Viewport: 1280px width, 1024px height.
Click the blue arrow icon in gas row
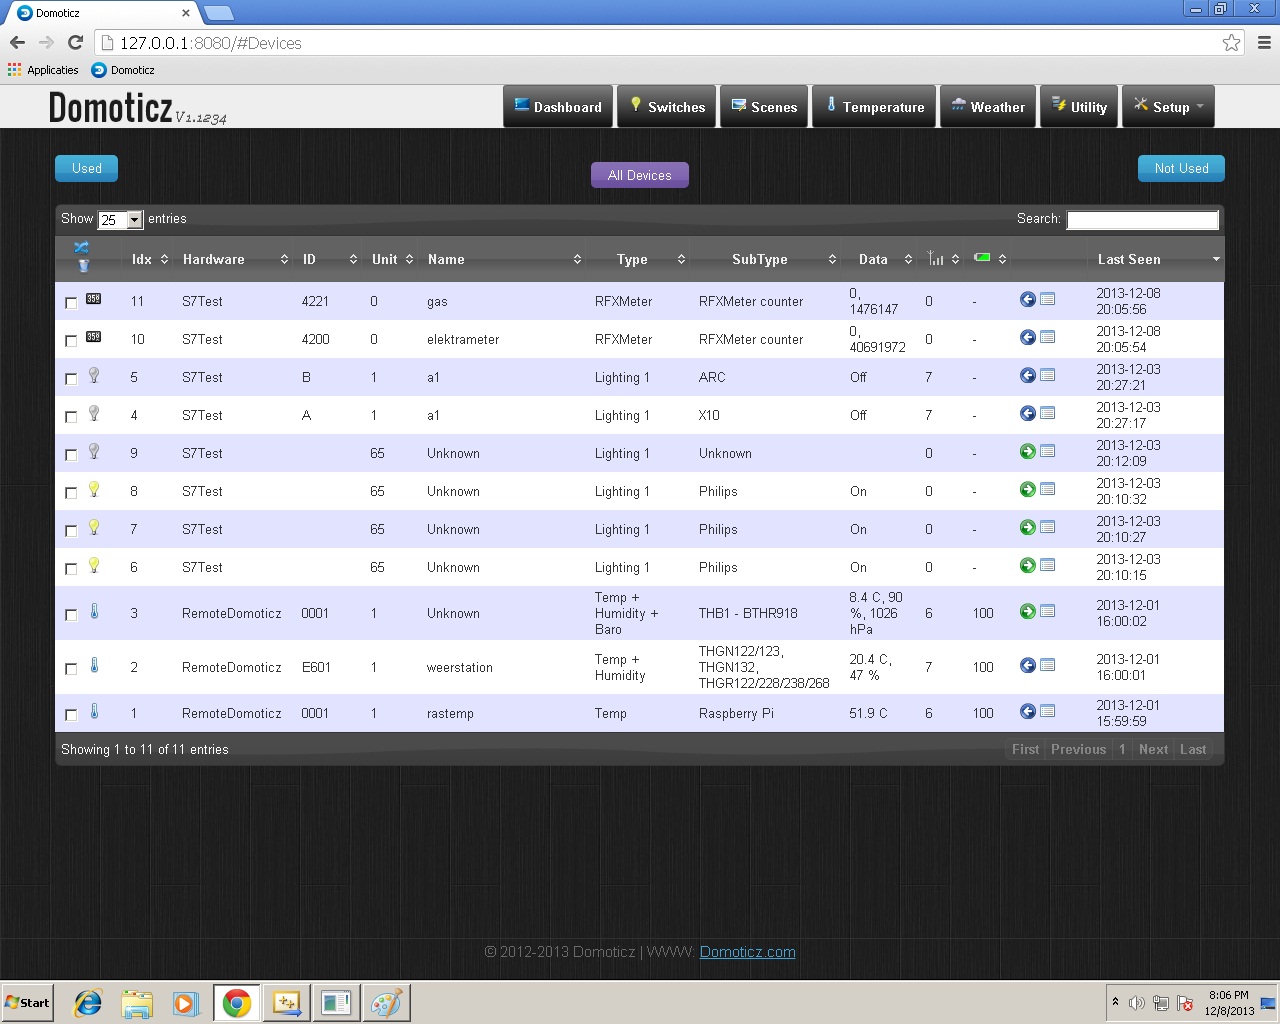point(1027,299)
